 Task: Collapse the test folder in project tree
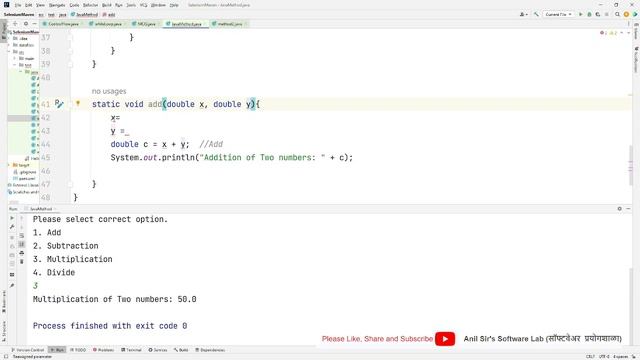point(15,65)
